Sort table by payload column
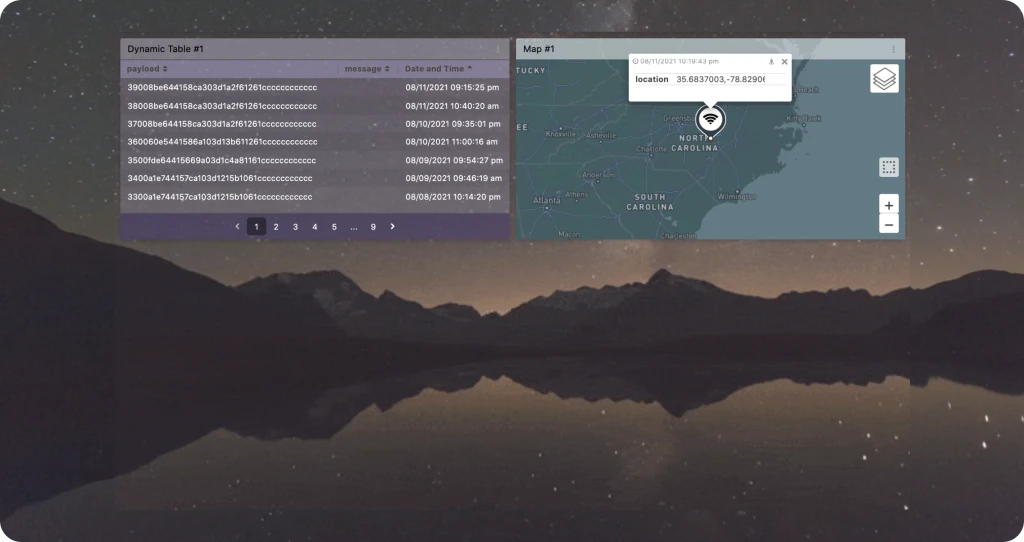1024x542 pixels. 147,69
